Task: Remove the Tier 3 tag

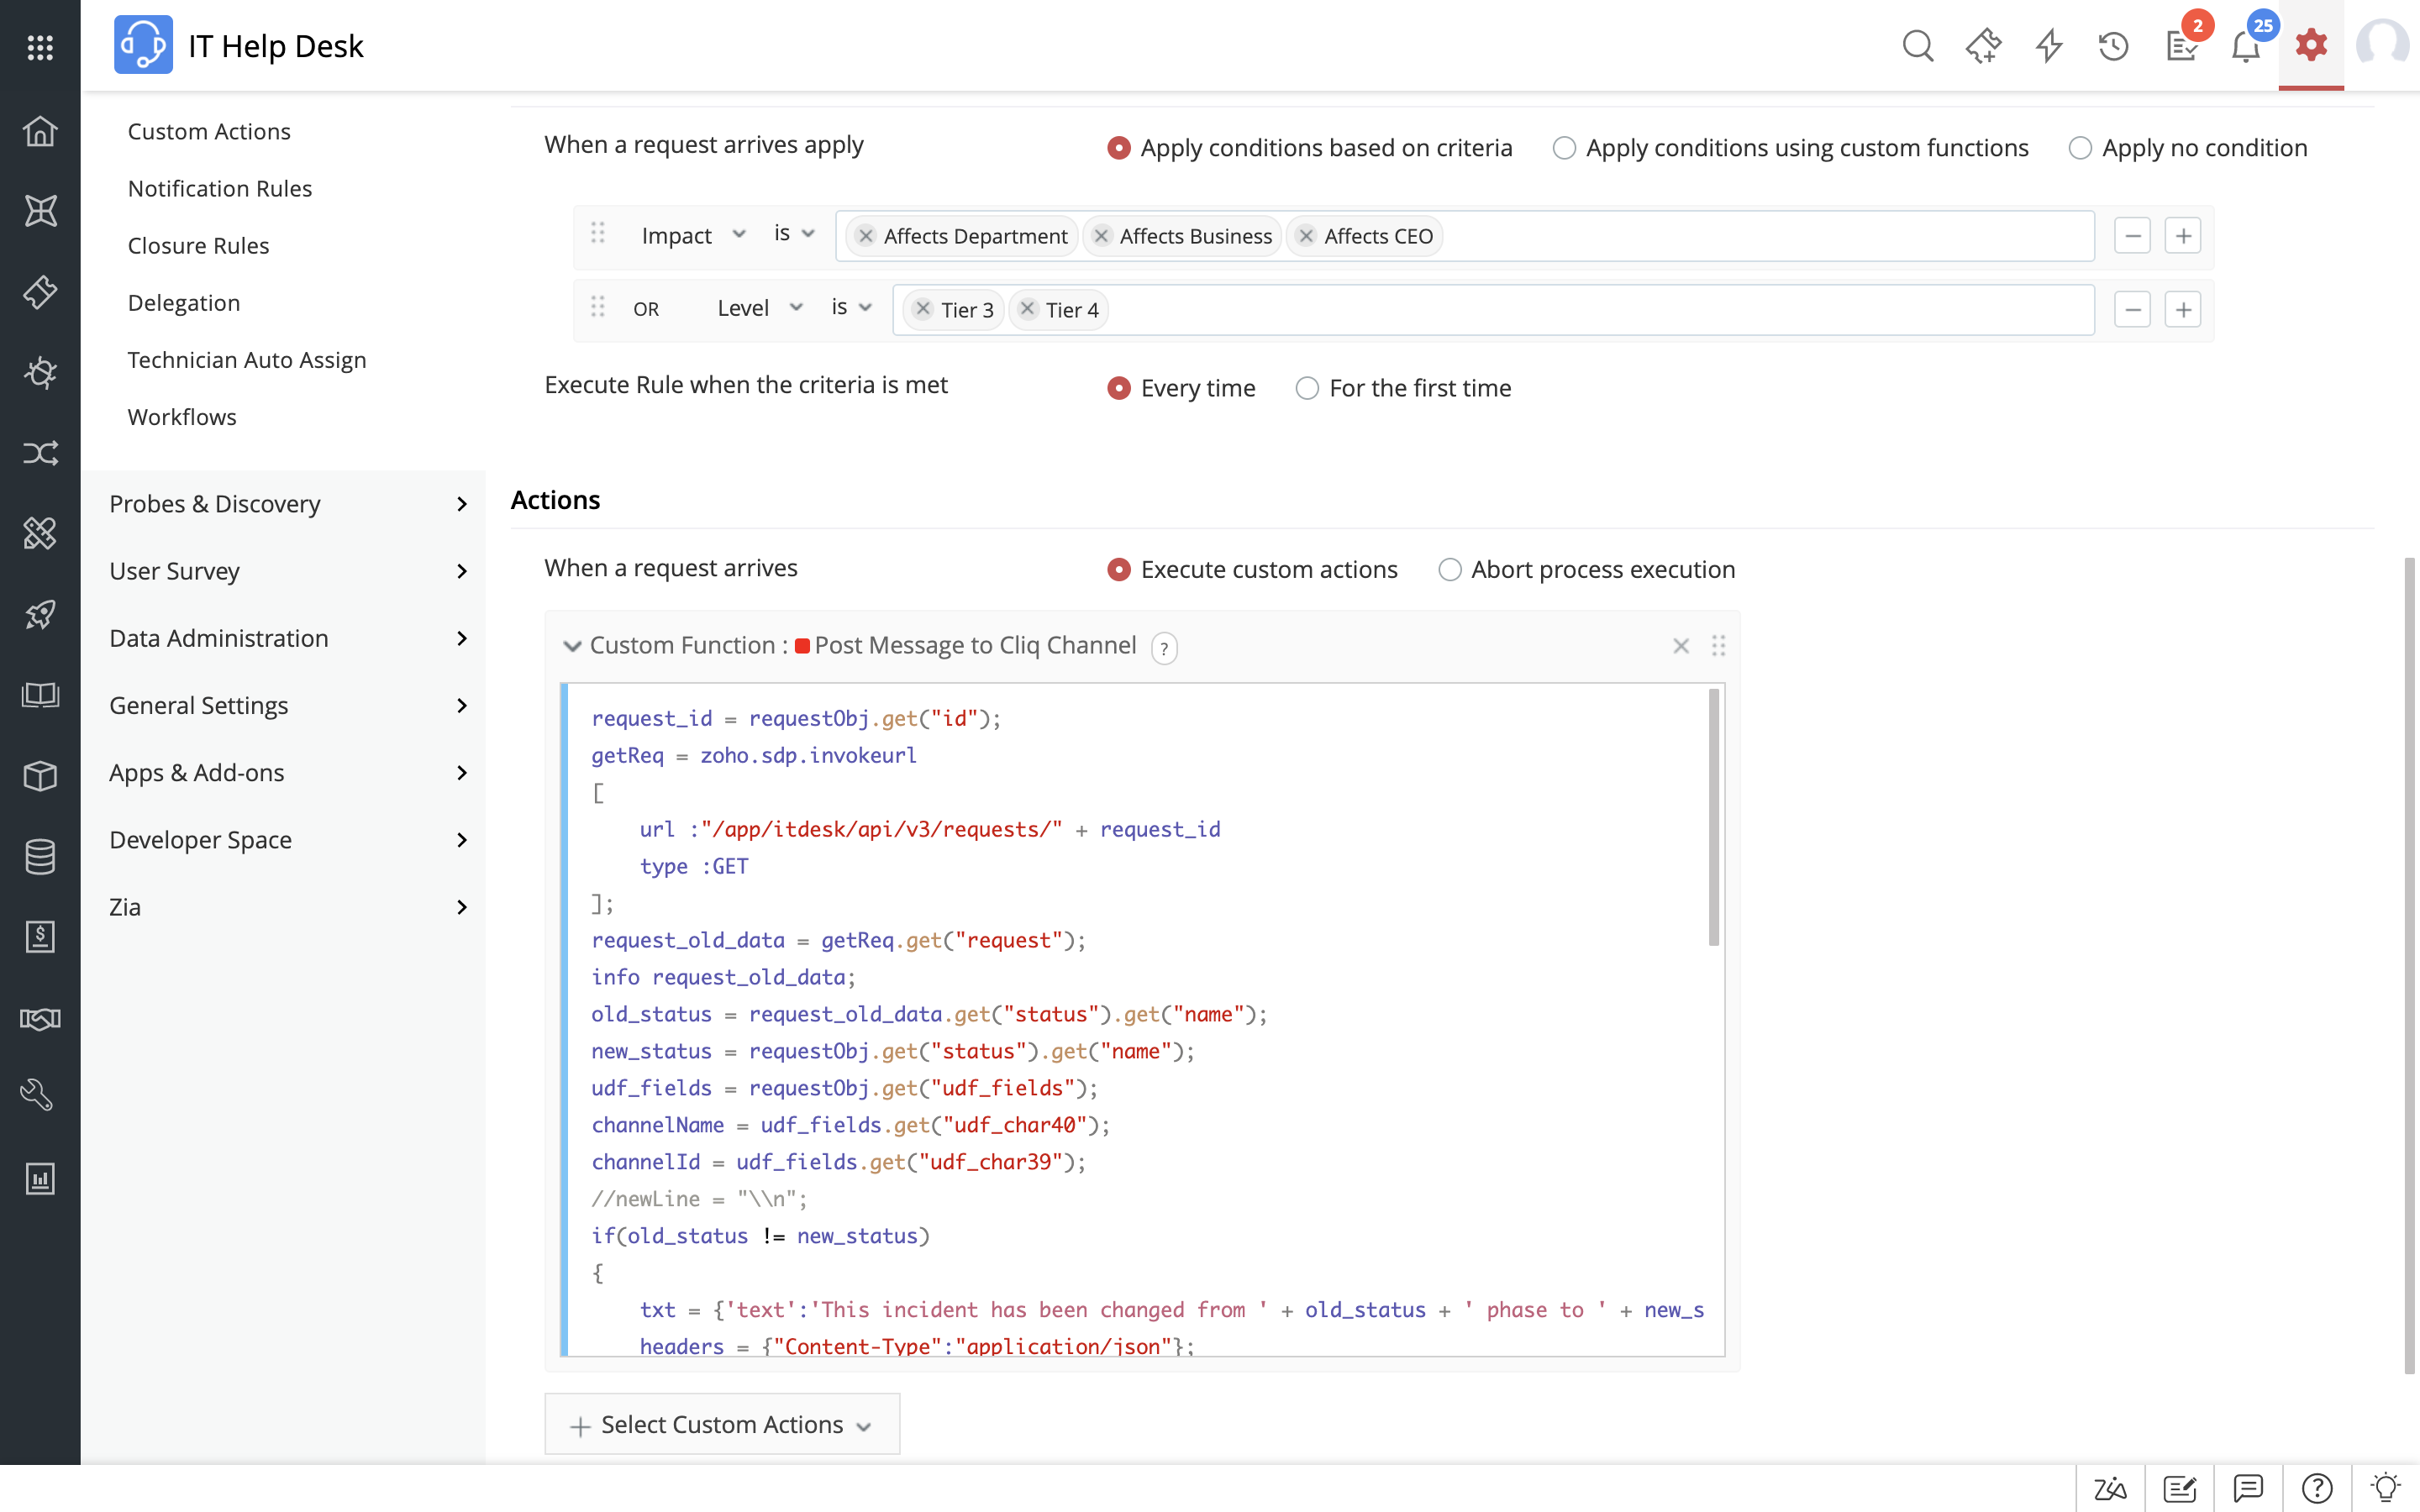Action: pyautogui.click(x=923, y=309)
